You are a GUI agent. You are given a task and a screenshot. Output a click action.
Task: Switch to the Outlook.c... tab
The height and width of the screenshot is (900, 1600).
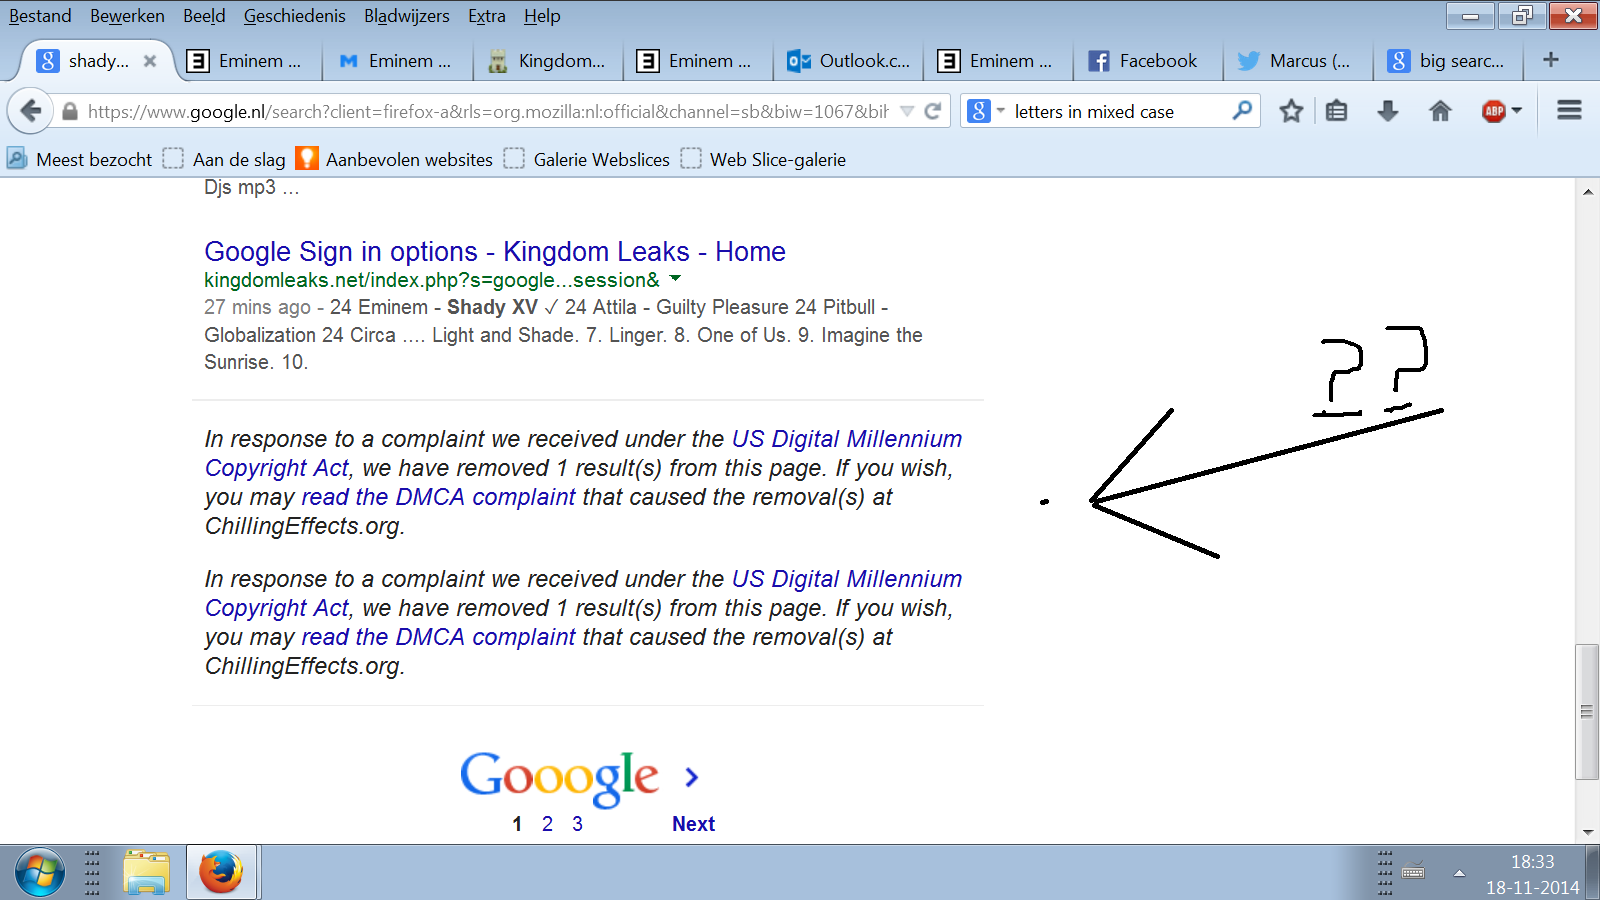(848, 61)
